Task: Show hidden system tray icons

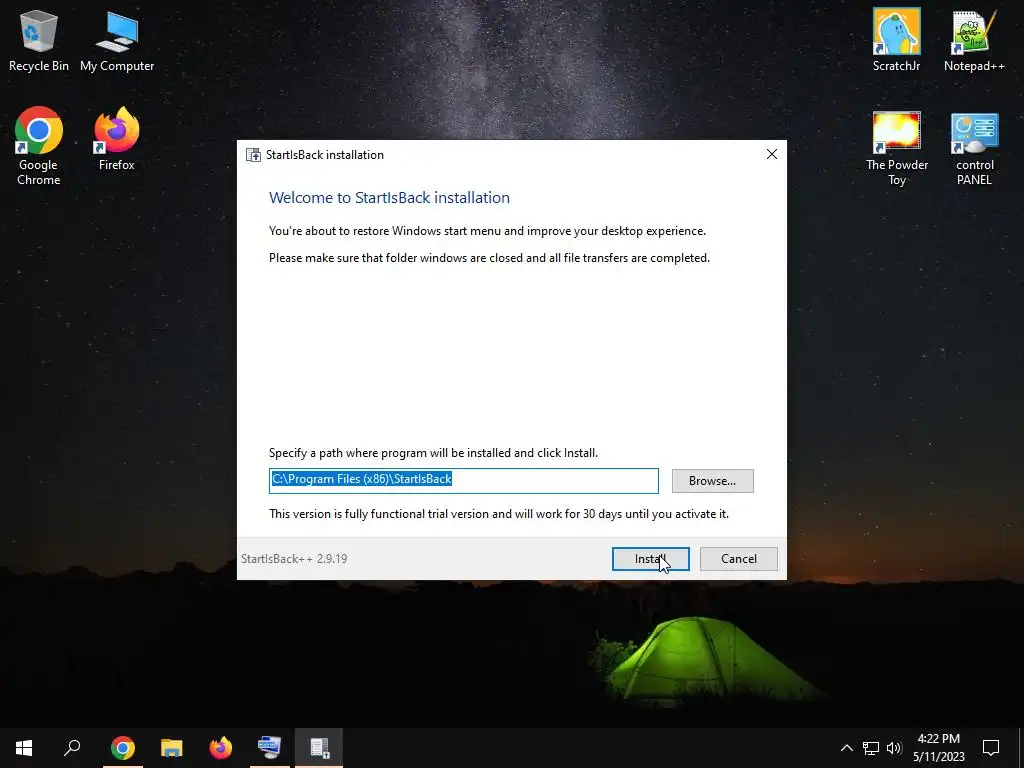Action: pyautogui.click(x=846, y=748)
